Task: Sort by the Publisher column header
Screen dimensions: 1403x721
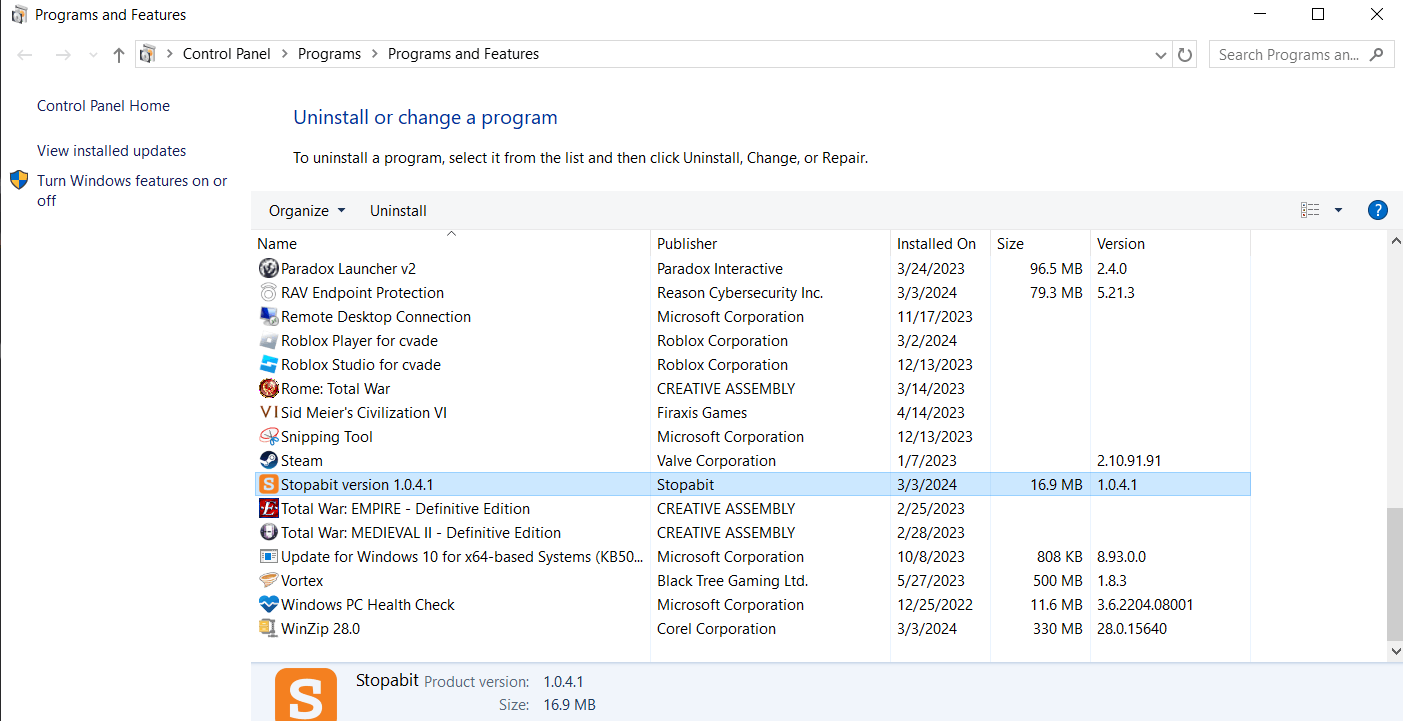Action: (x=770, y=243)
